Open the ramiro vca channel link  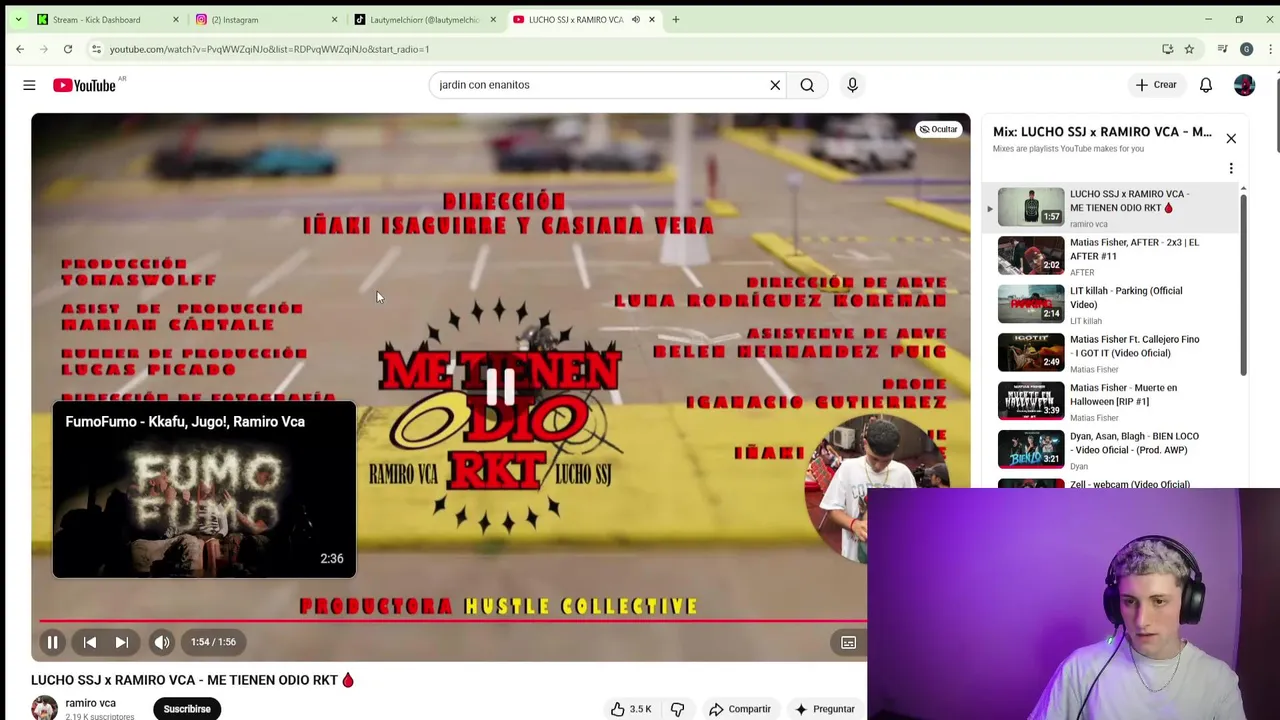90,703
